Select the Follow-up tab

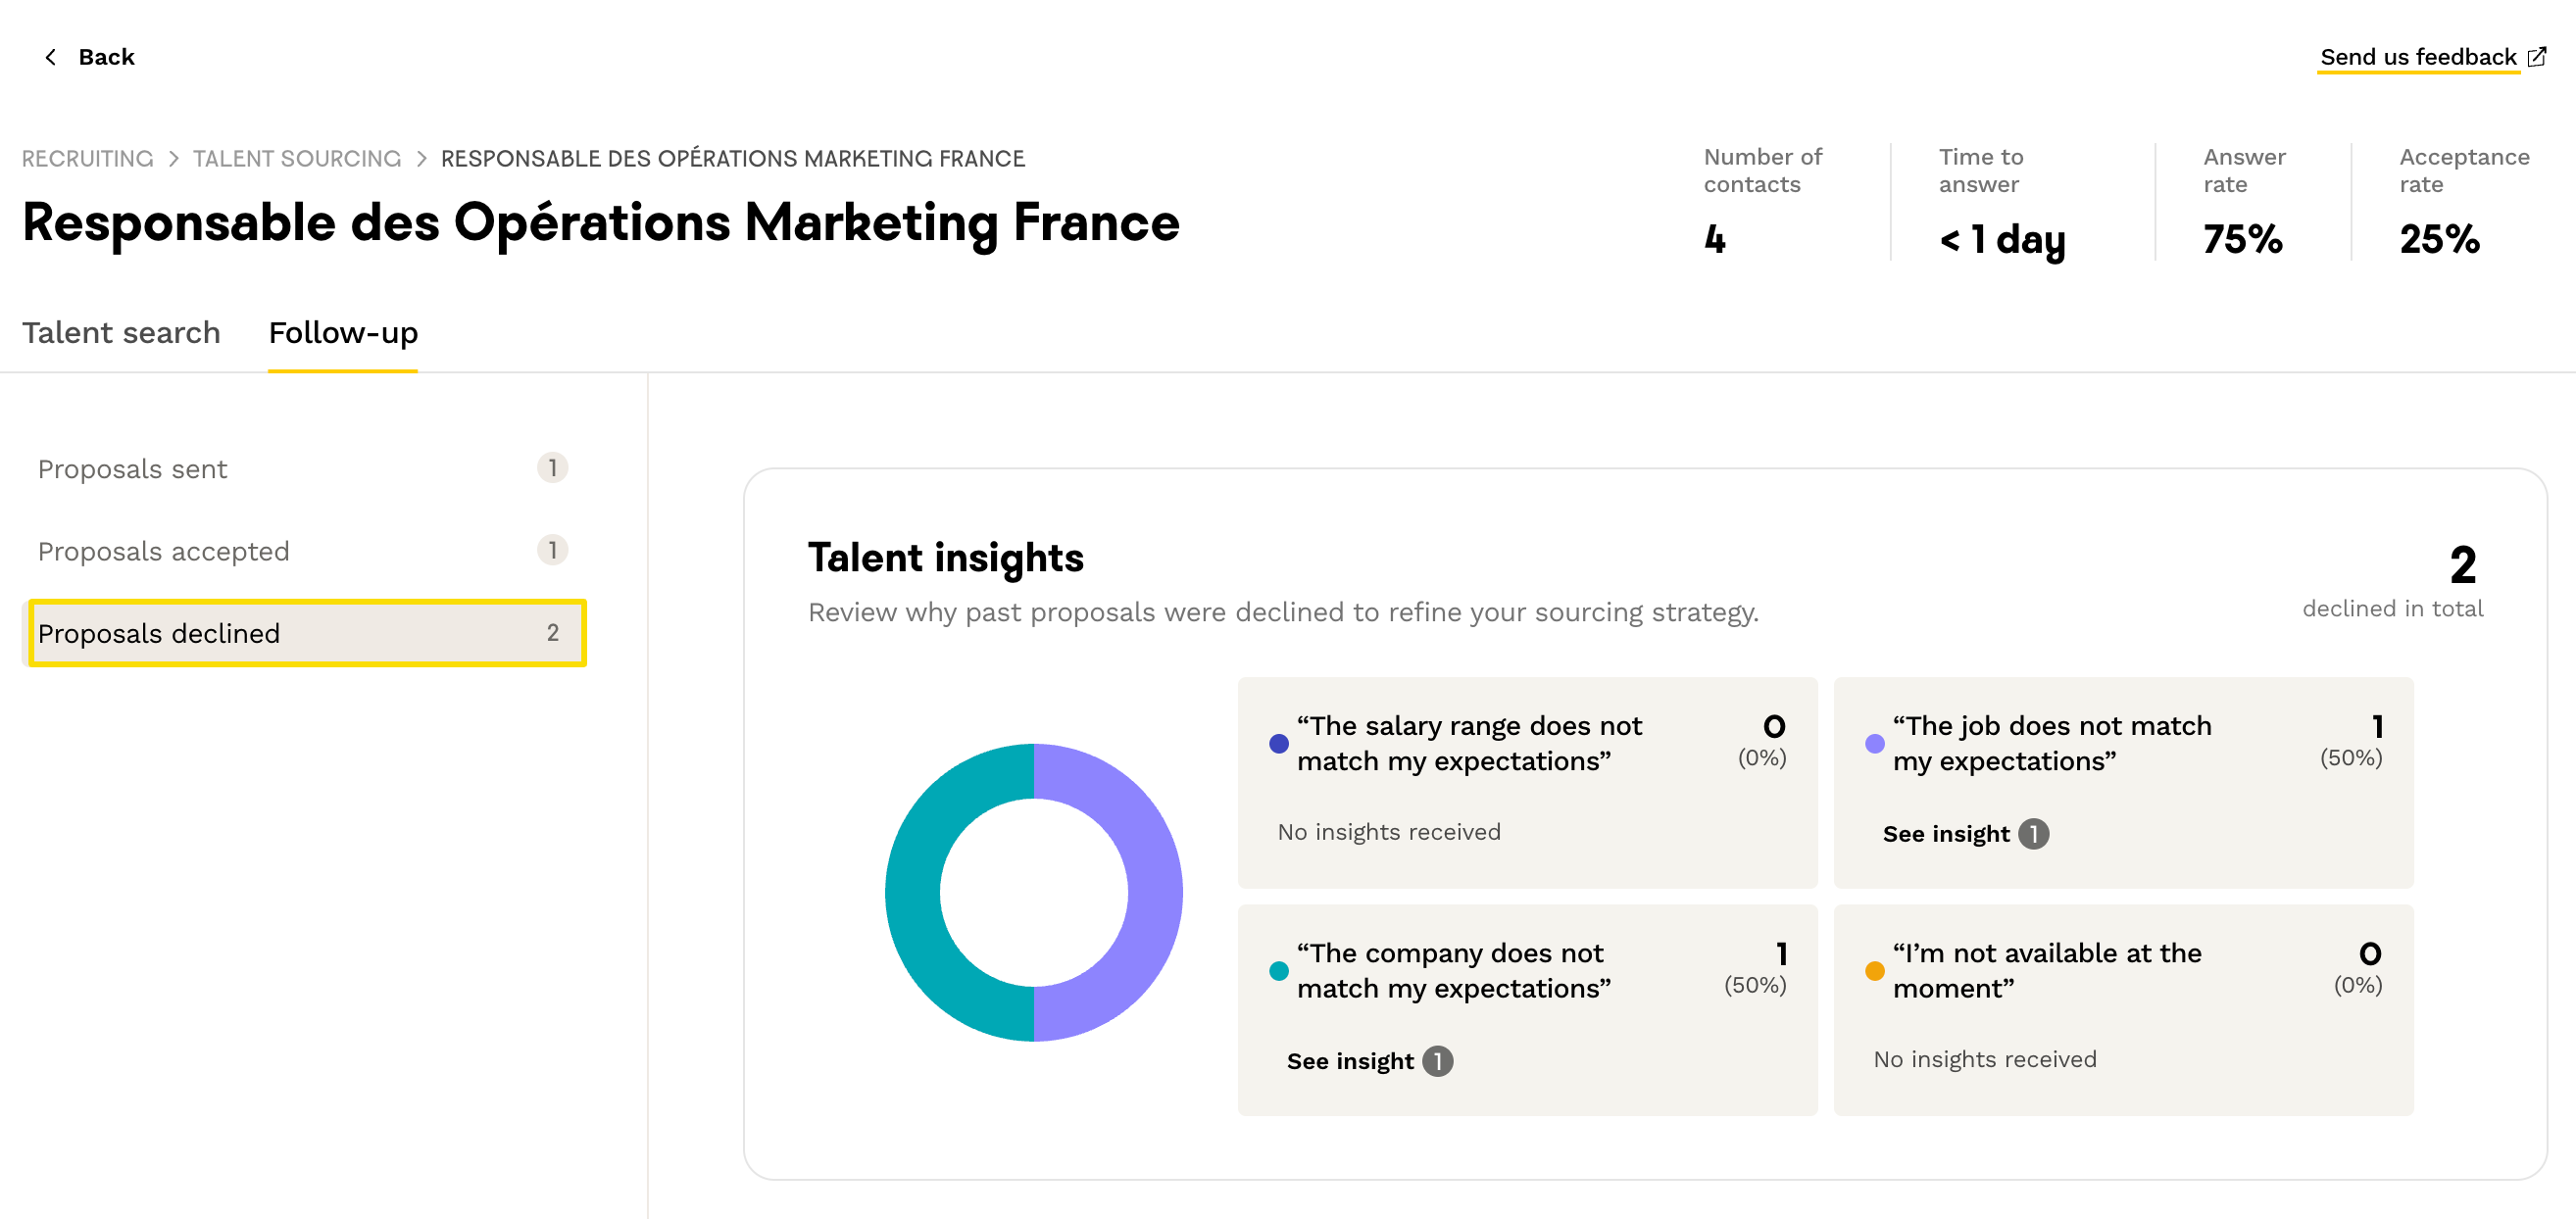(x=343, y=333)
